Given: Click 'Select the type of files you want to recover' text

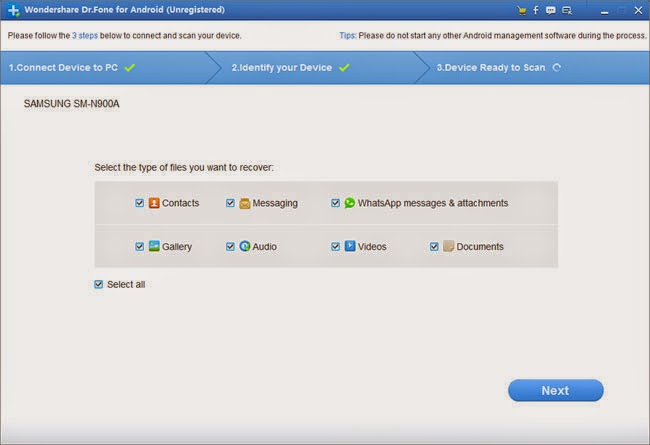Looking at the screenshot, I should 184,167.
